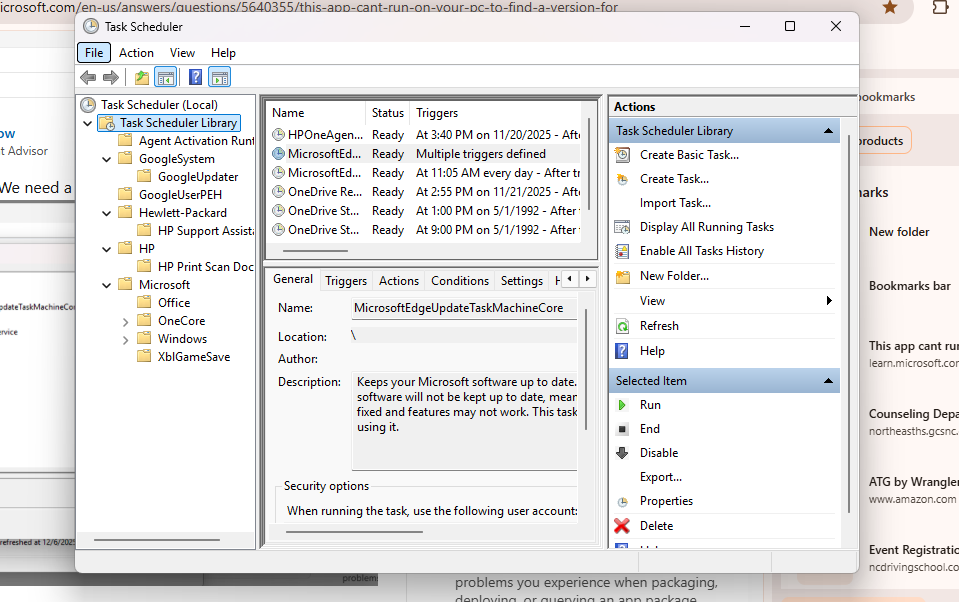Collapse the Hewlett-Packard folder node

pos(106,213)
